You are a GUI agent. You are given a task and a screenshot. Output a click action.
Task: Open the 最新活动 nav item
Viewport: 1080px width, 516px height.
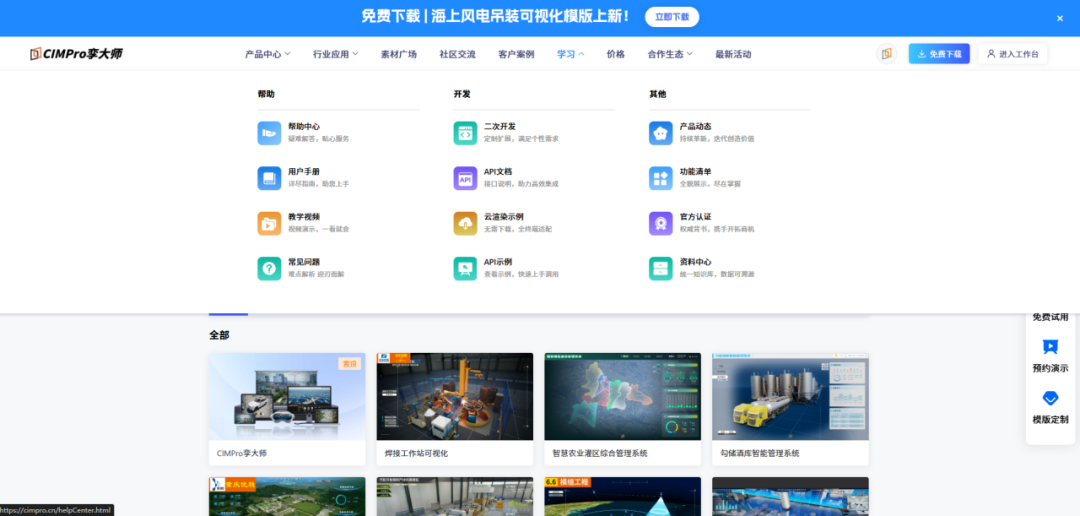[733, 54]
